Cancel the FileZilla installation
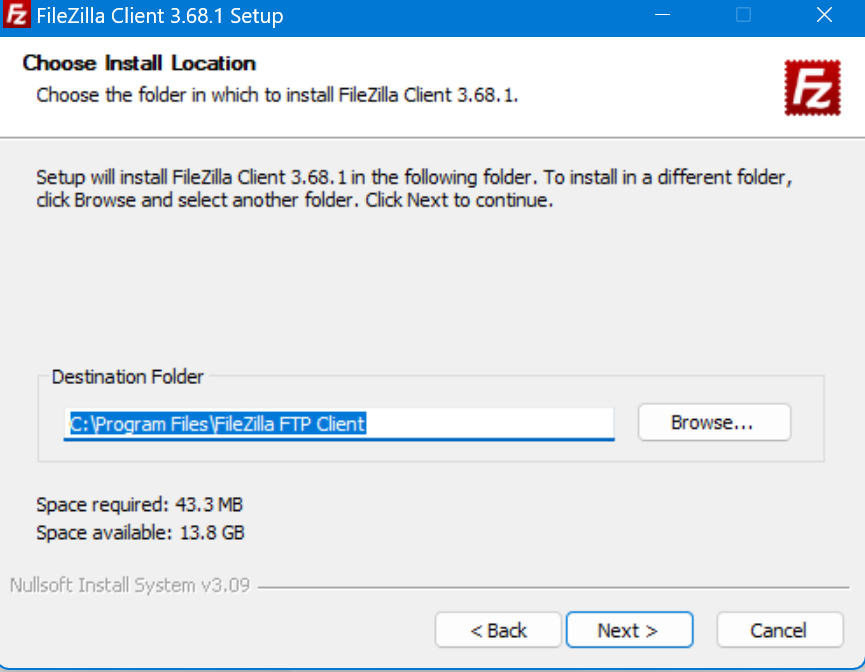The width and height of the screenshot is (865, 672). pos(779,630)
